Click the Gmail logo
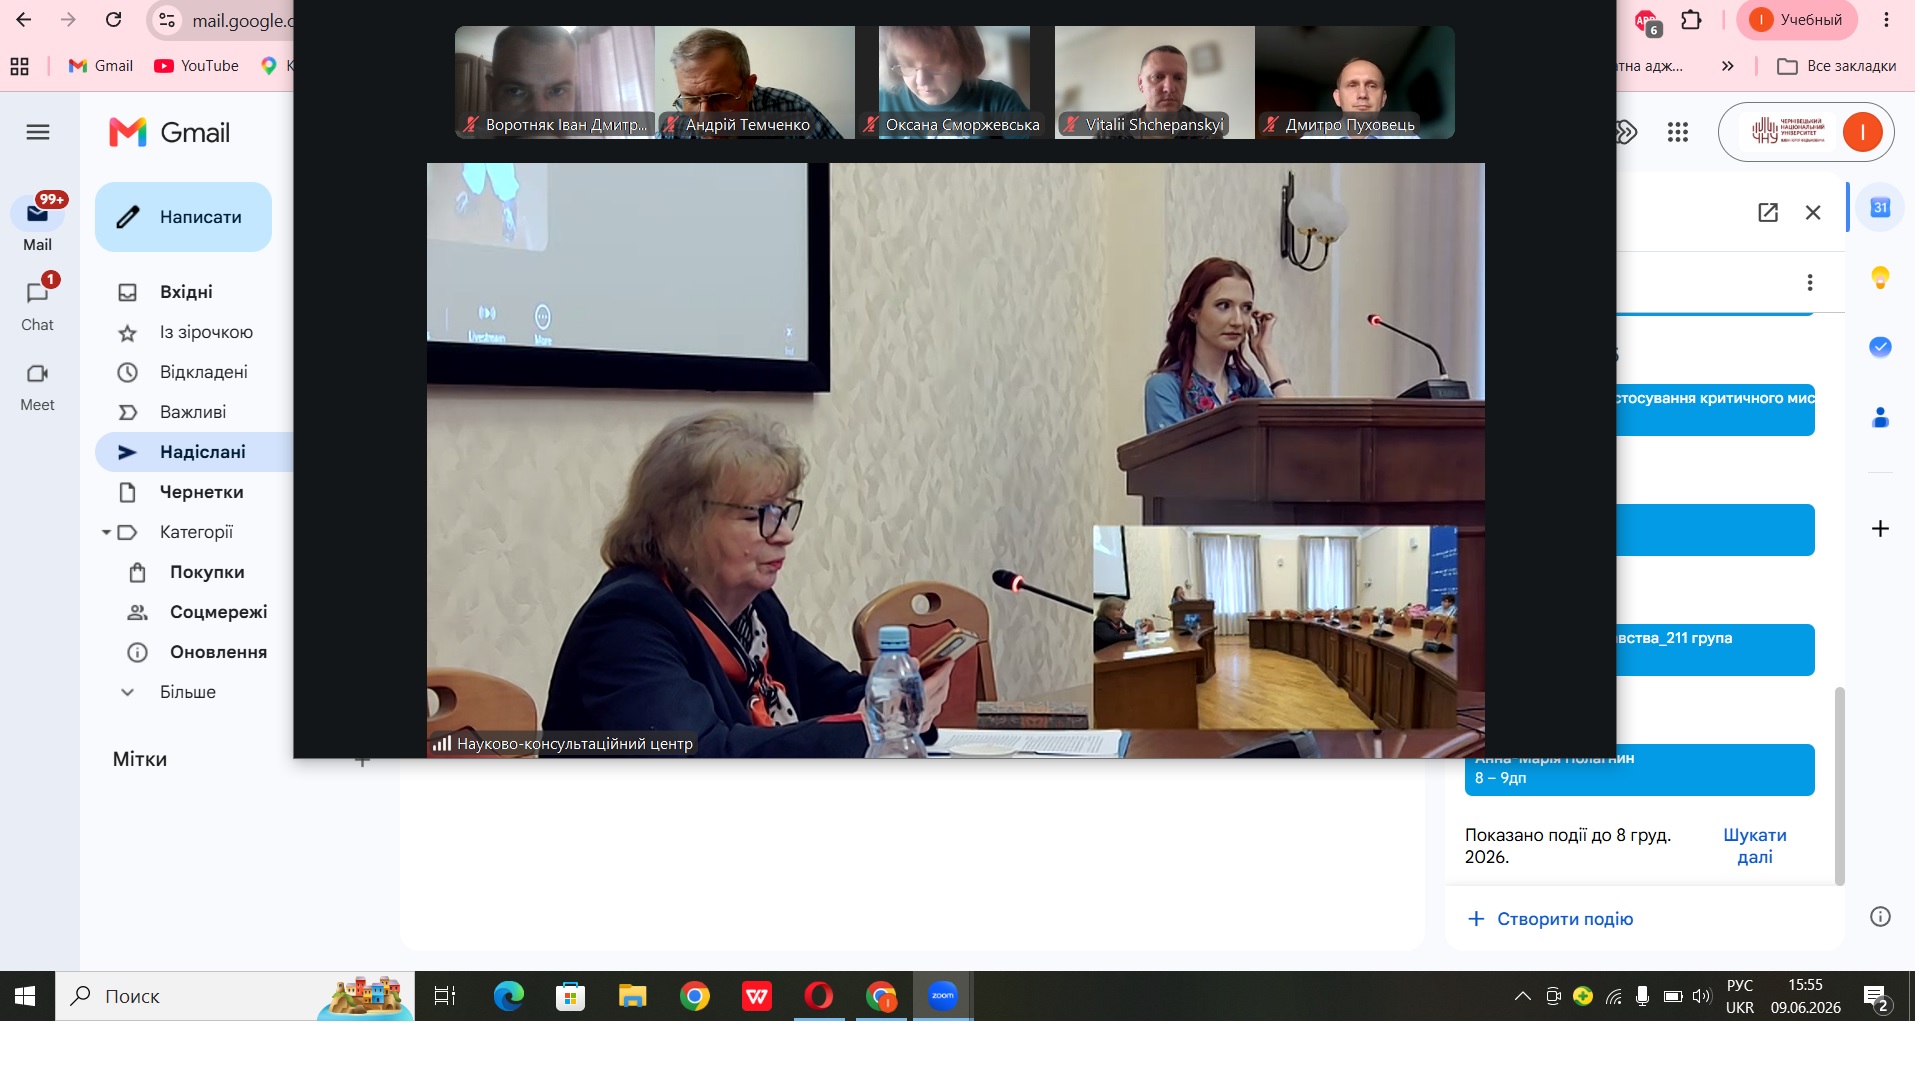The image size is (1920, 1080). point(170,132)
